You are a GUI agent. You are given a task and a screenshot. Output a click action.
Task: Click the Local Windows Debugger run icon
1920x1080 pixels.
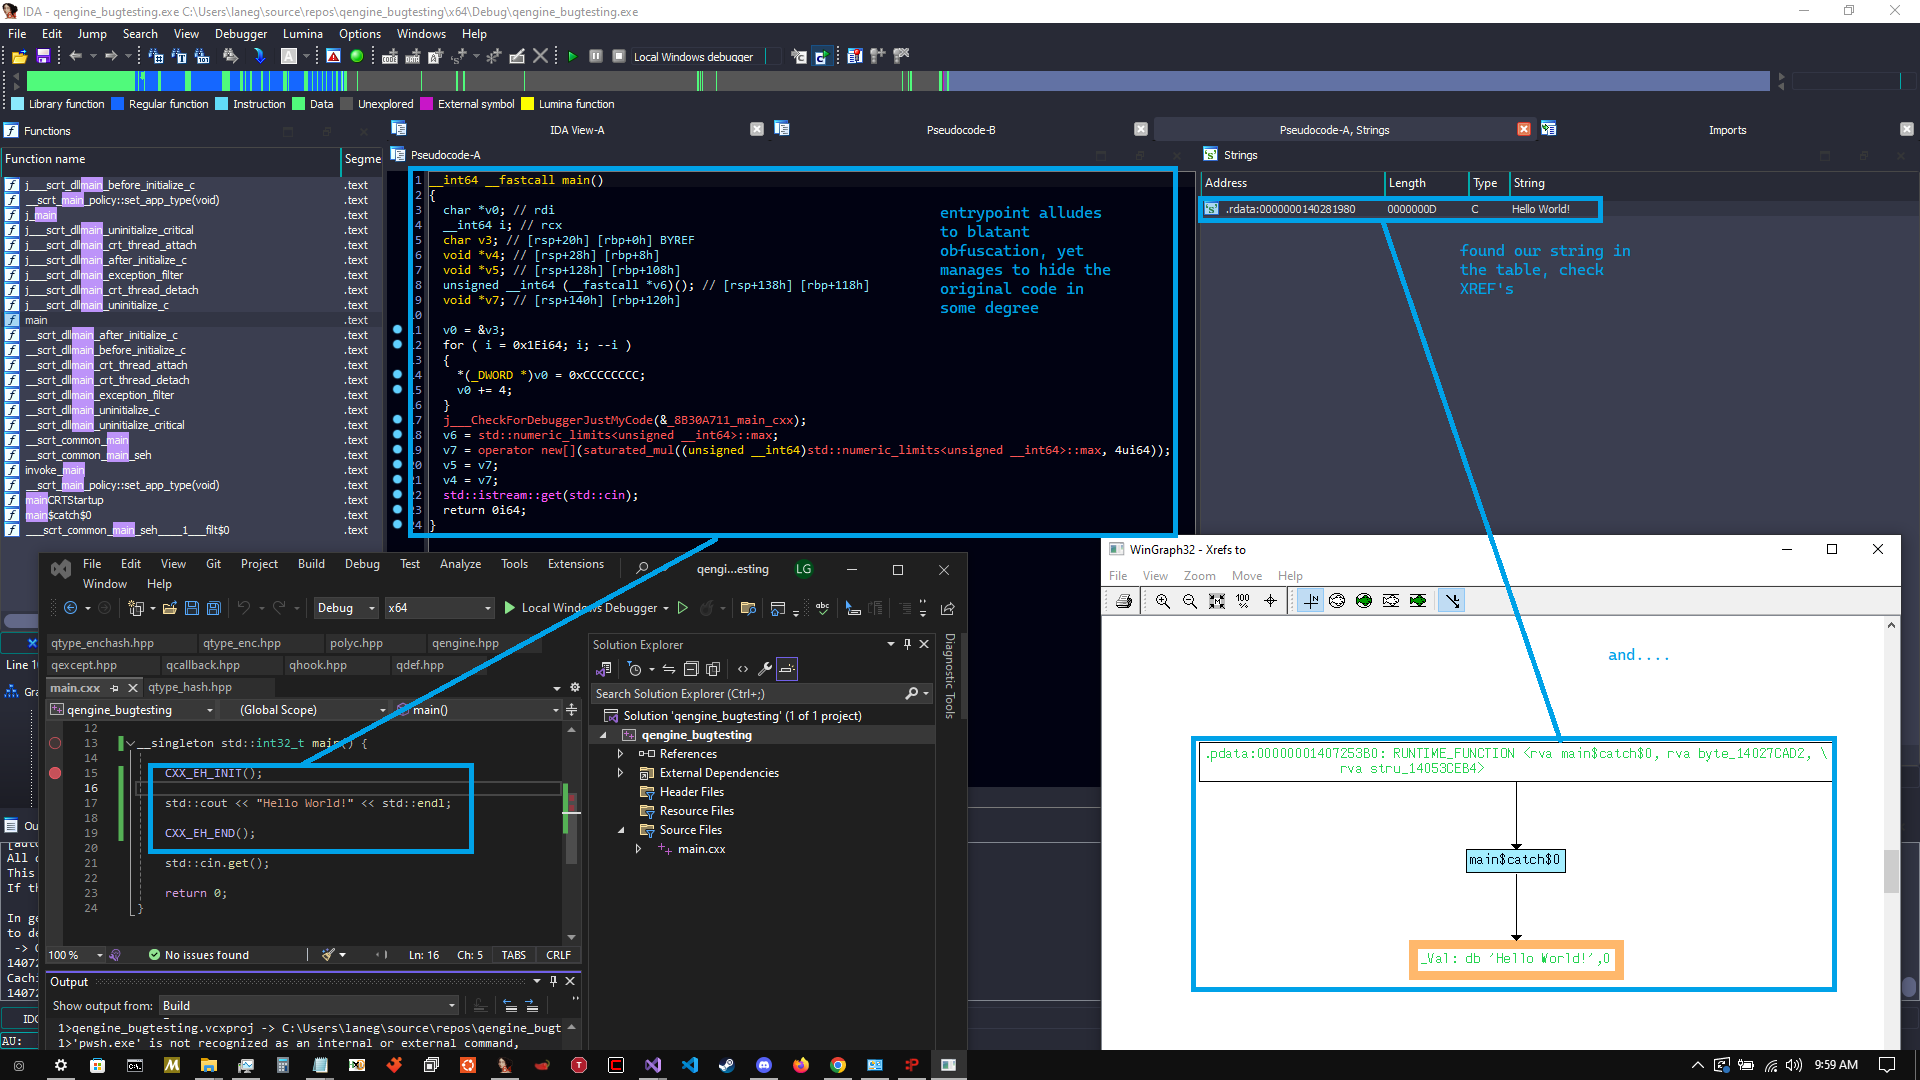[510, 608]
